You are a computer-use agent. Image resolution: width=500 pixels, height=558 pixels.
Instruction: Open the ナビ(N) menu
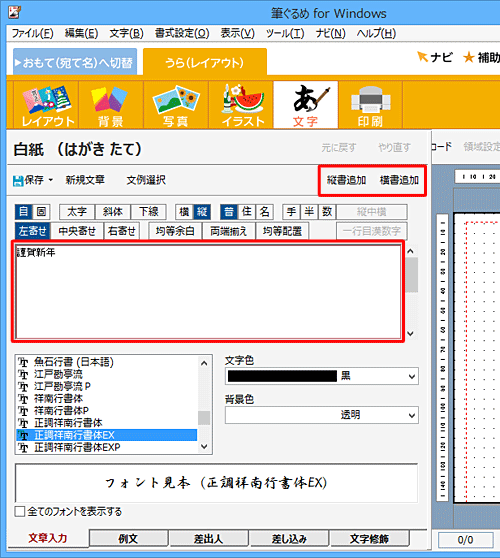tap(331, 33)
